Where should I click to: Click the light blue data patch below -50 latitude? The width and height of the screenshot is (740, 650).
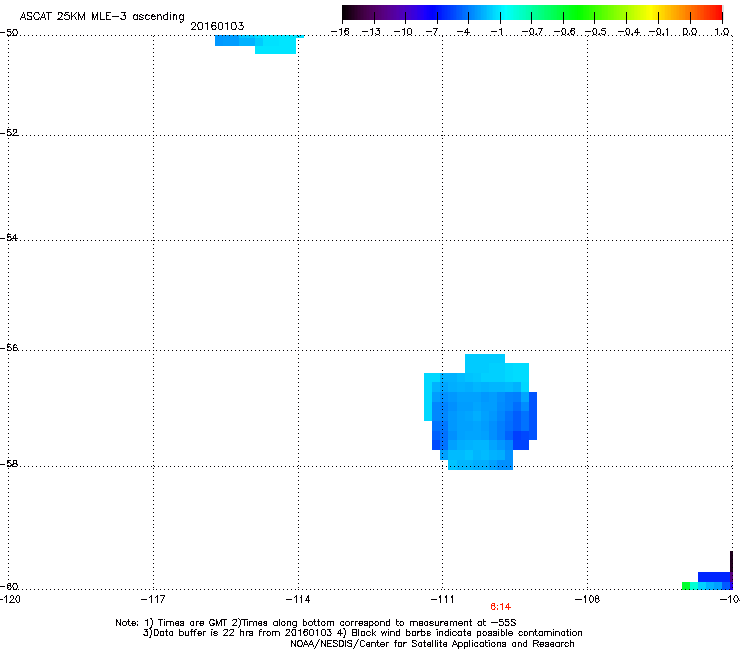259,44
